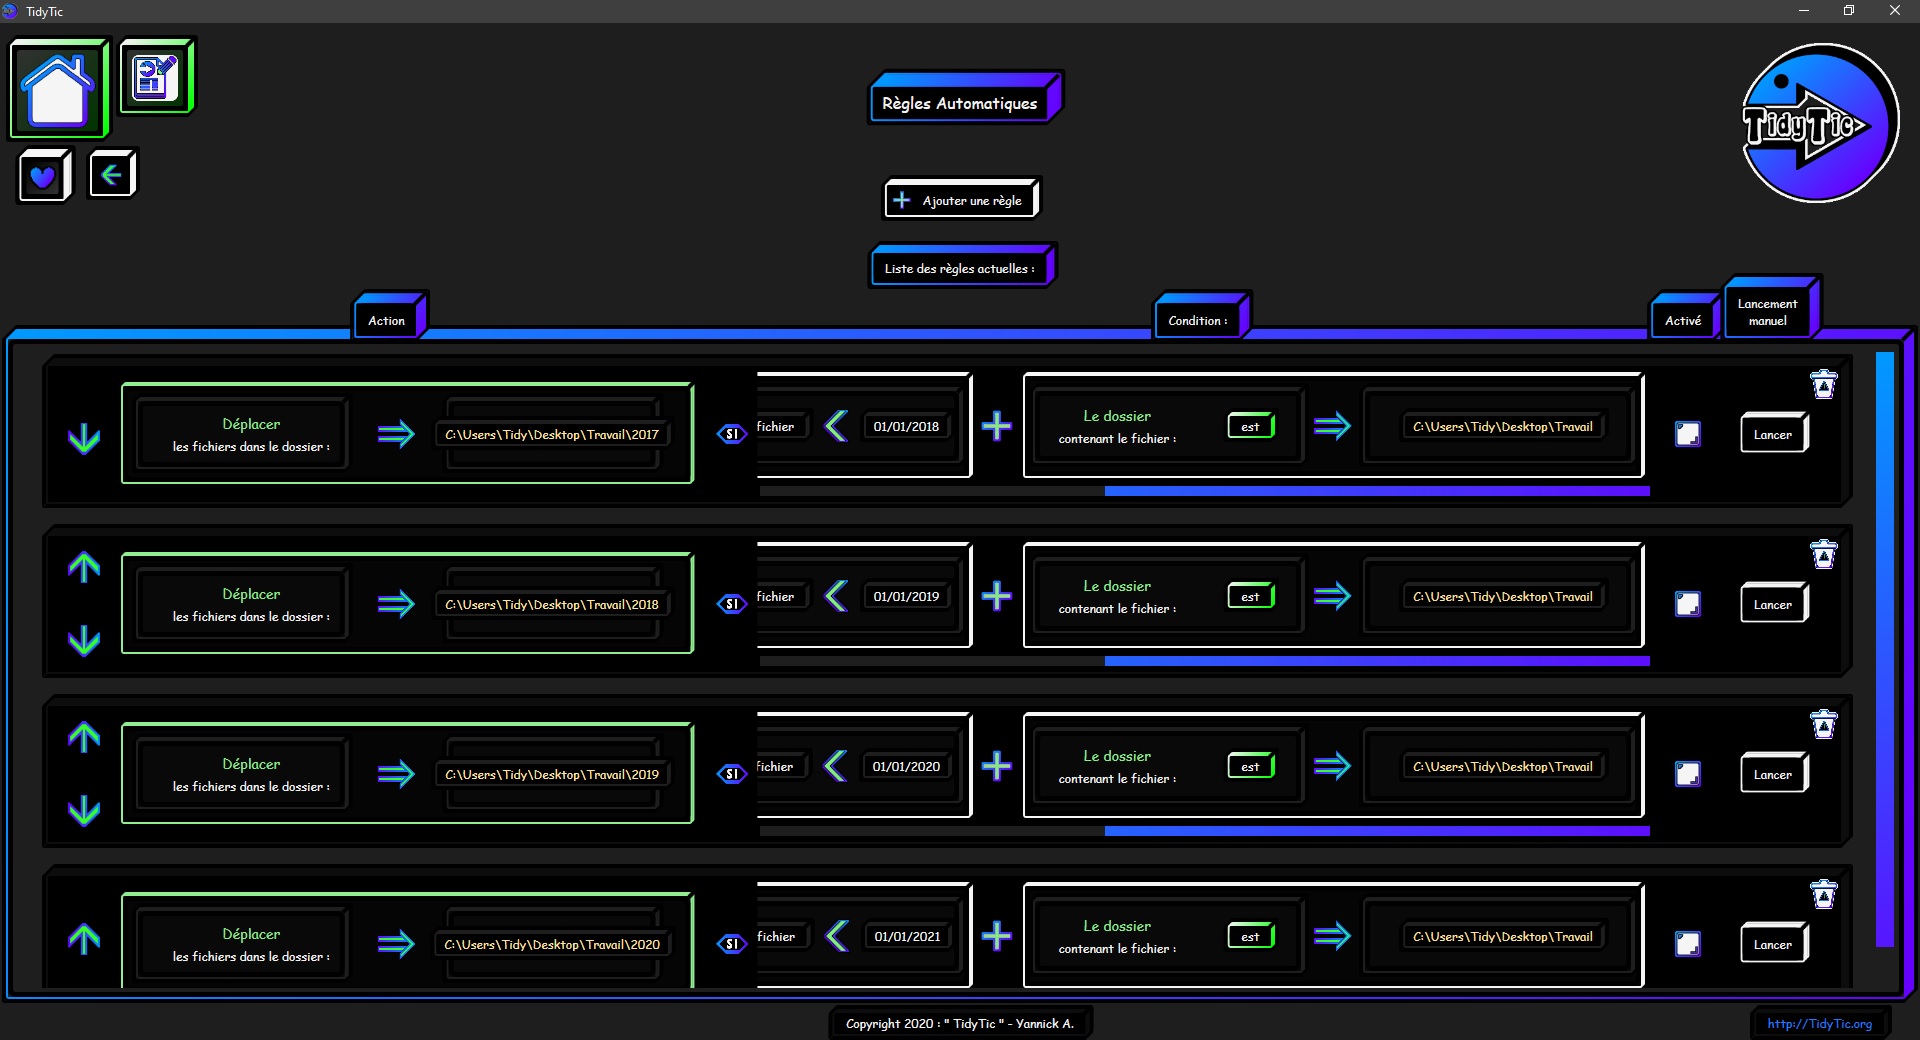Click the condition scrollbar under 01/01/2020 row
The width and height of the screenshot is (1920, 1040).
[x=1377, y=831]
